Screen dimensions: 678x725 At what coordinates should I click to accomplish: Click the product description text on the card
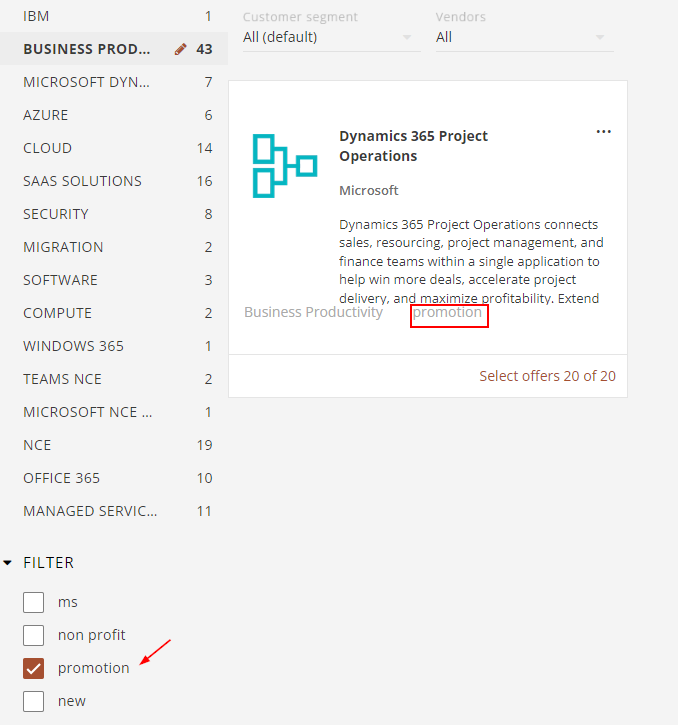[471, 261]
